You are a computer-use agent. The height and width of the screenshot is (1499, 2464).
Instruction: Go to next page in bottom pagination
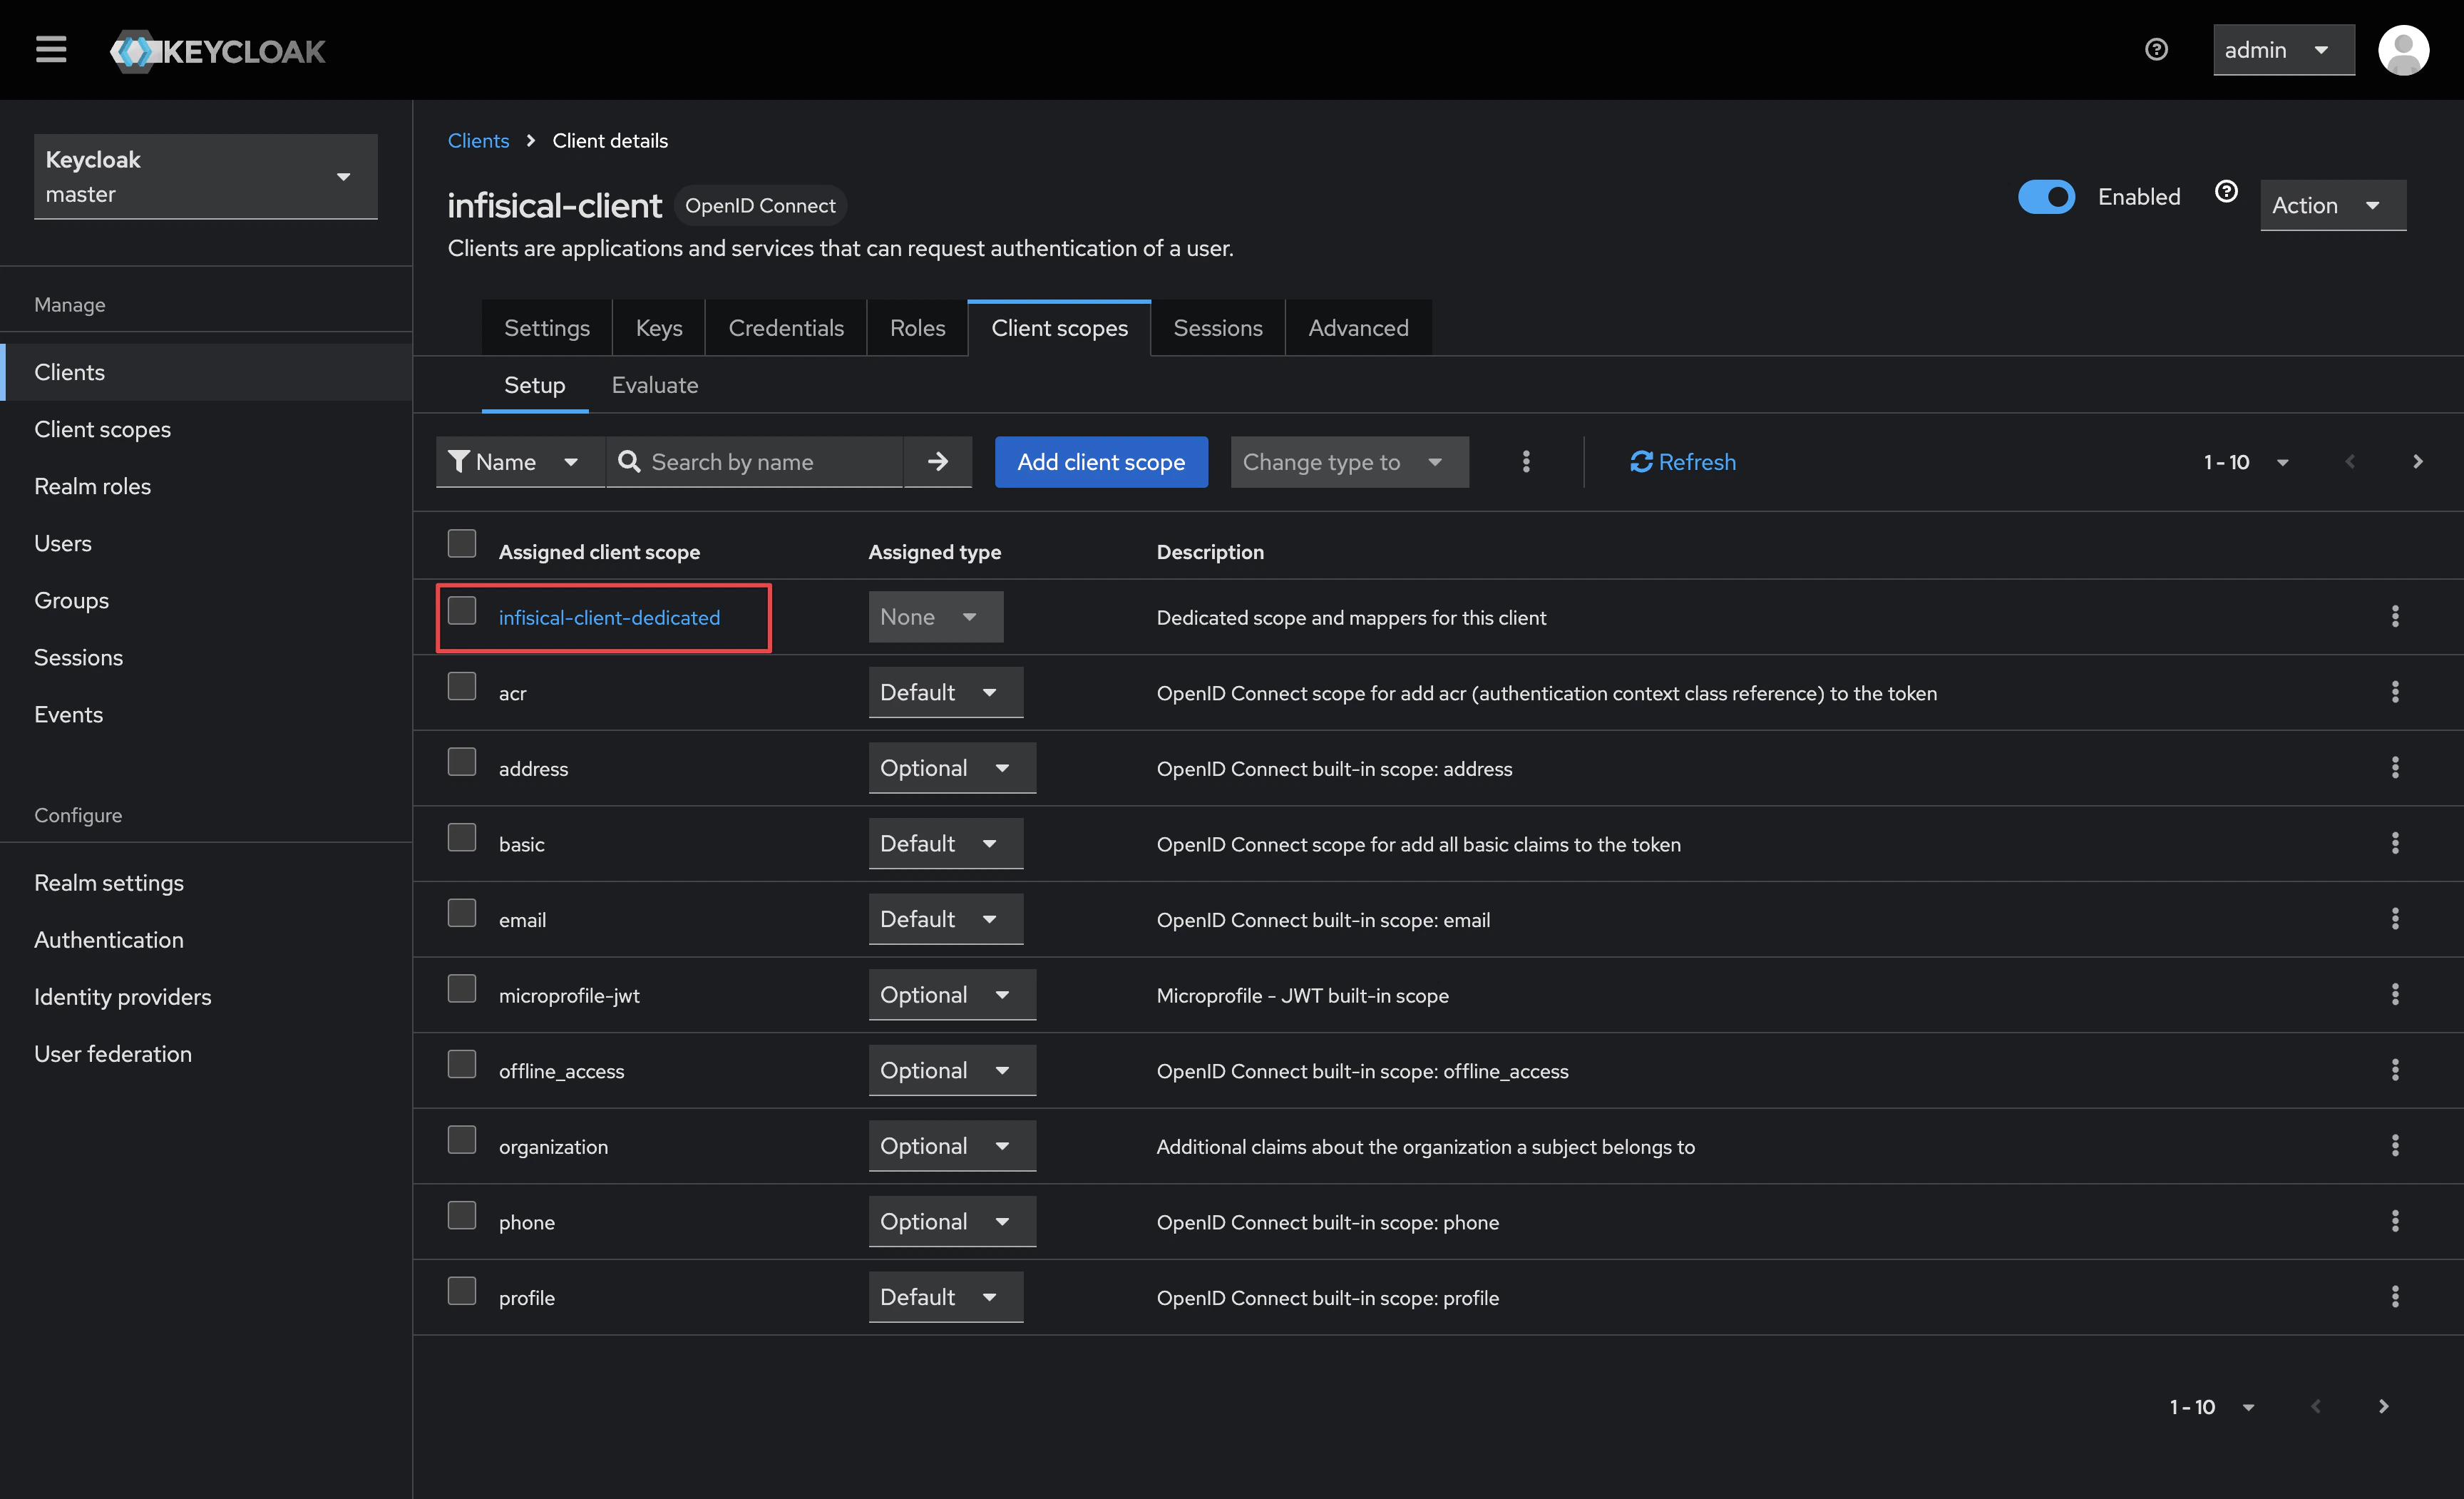[2384, 1406]
